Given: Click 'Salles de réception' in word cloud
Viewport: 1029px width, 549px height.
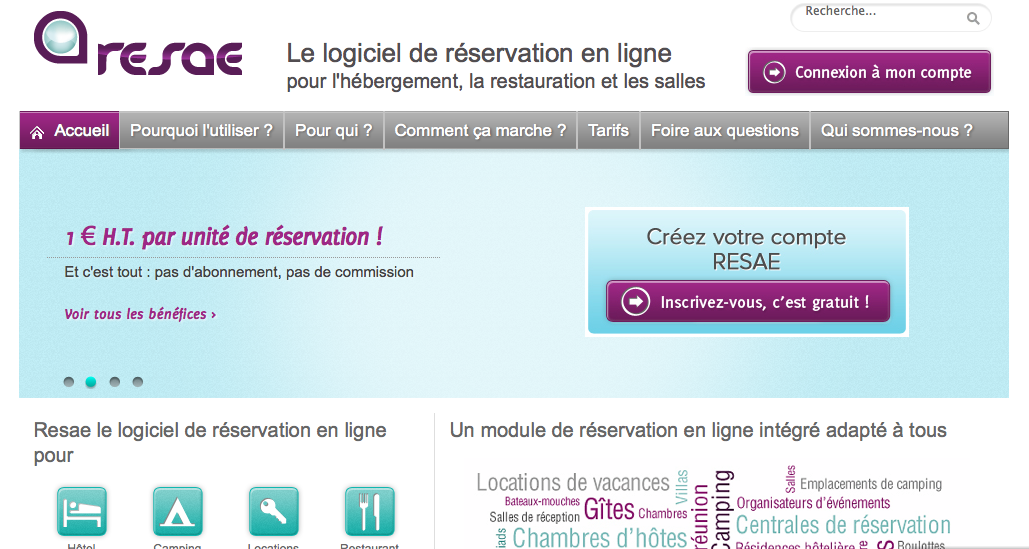Looking at the screenshot, I should (535, 517).
